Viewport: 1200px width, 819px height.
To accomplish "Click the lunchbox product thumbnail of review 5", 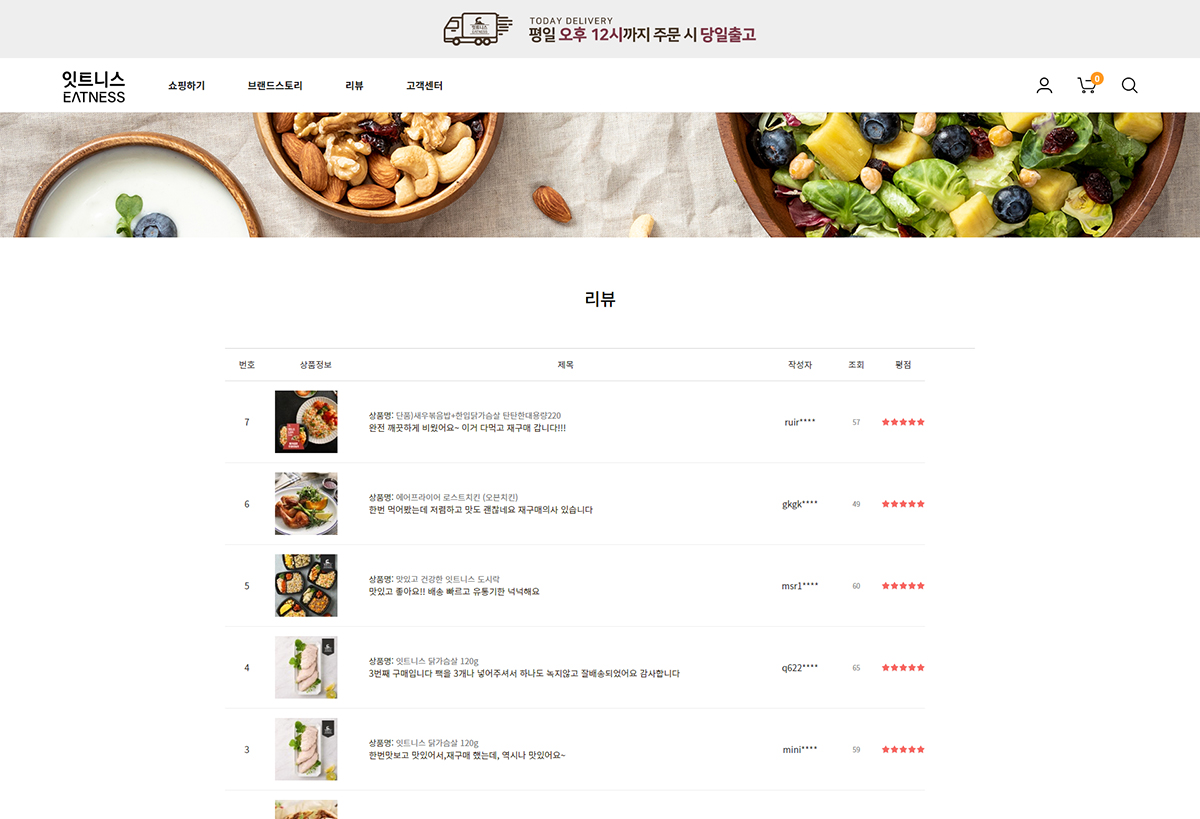I will click(306, 586).
